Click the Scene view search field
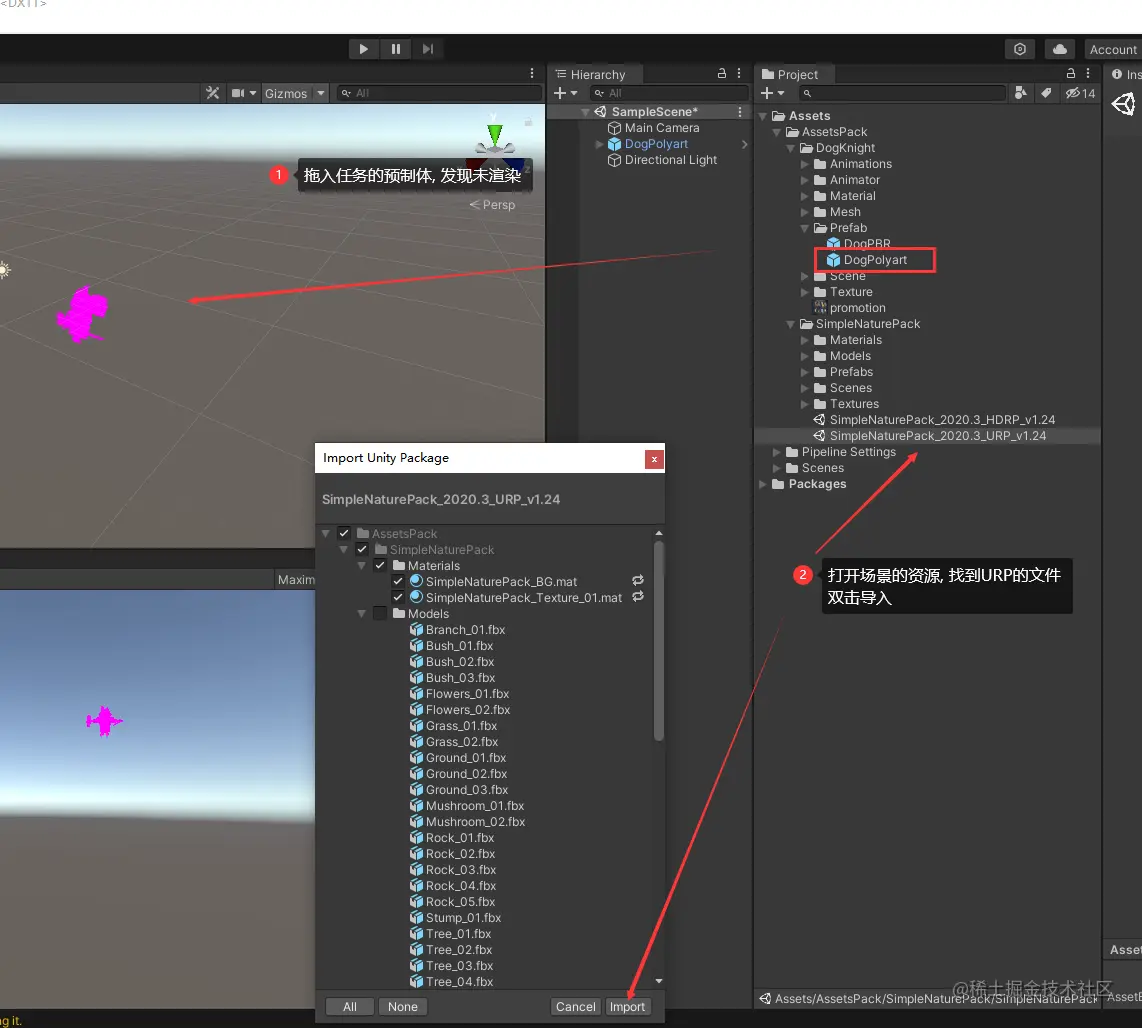Screen dimensions: 1142x1028 [439, 93]
